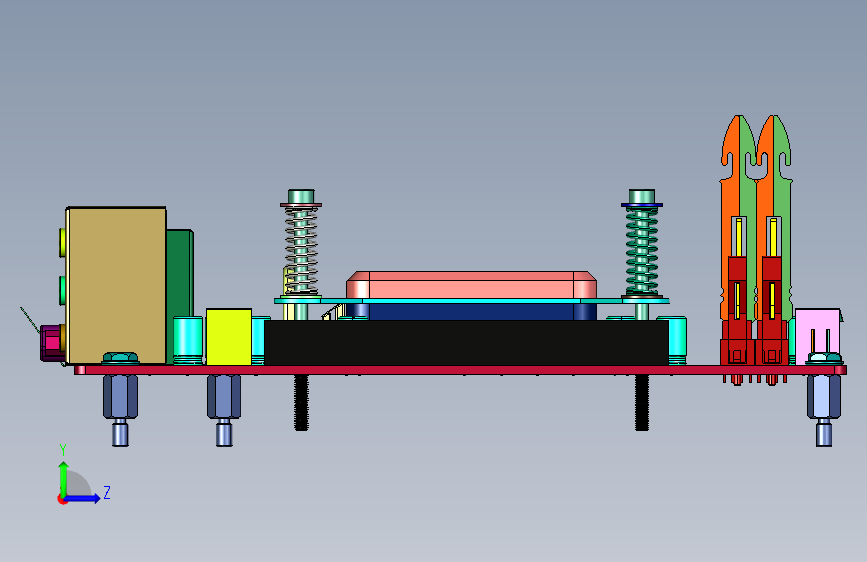Select the red circuit board edge

pyautogui.click(x=460, y=370)
